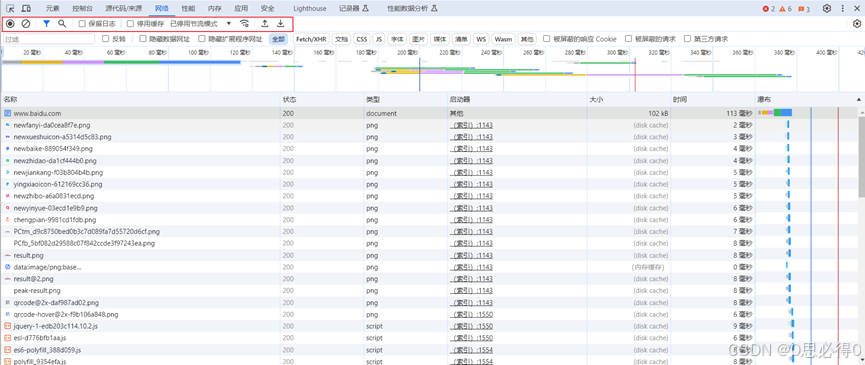Clear the network log
Image resolution: width=865 pixels, height=365 pixels.
pyautogui.click(x=25, y=24)
